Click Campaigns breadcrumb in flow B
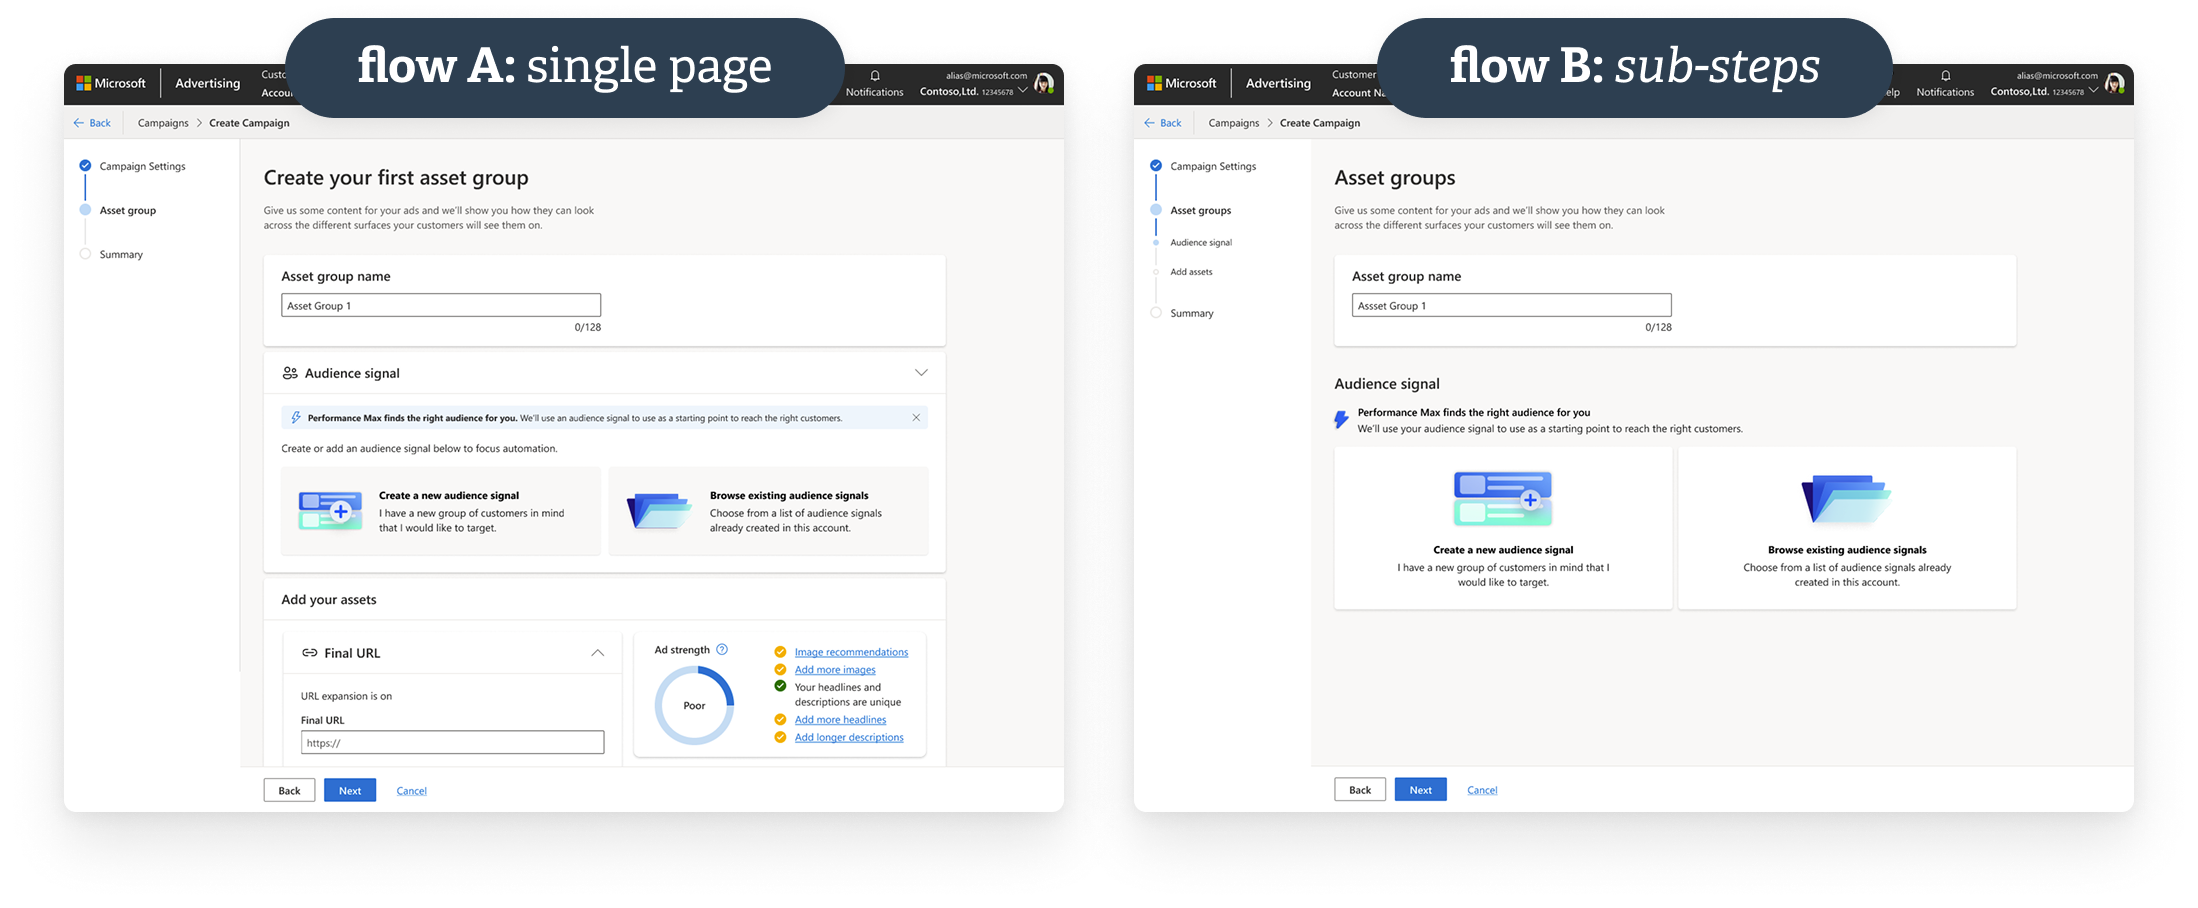The image size is (2198, 908). (1234, 123)
